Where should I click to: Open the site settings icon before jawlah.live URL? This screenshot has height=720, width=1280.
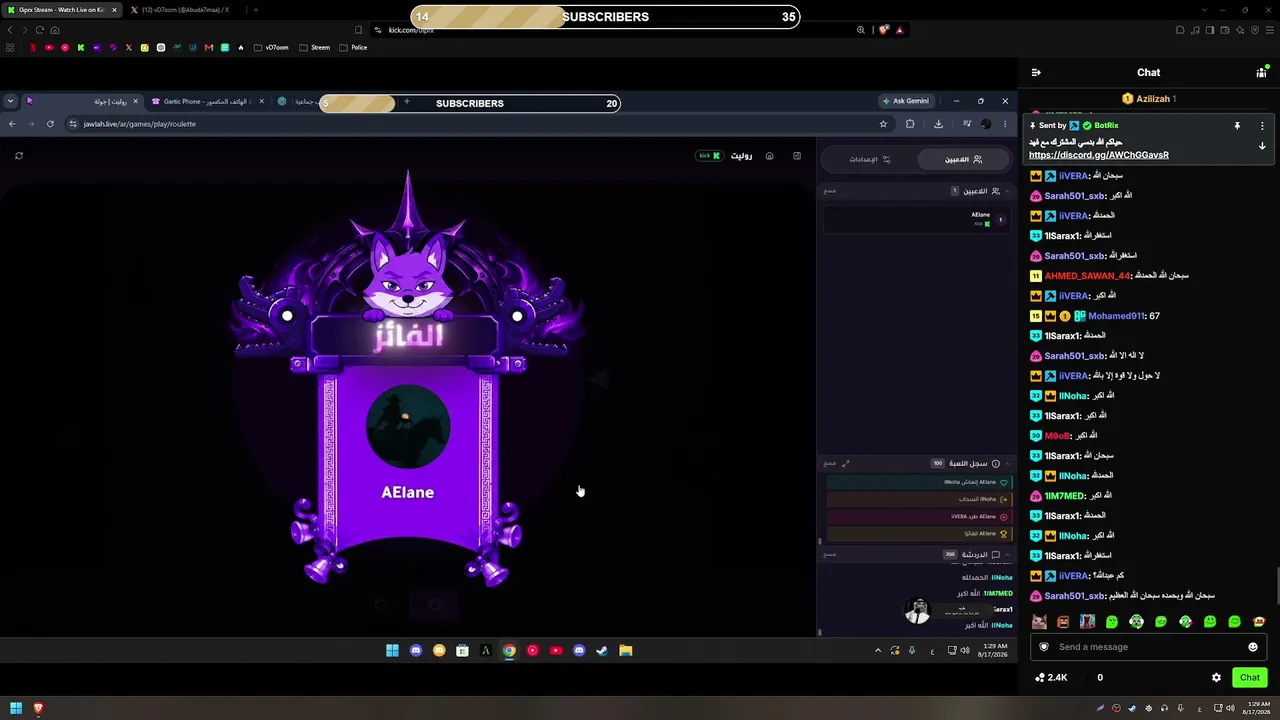73,124
